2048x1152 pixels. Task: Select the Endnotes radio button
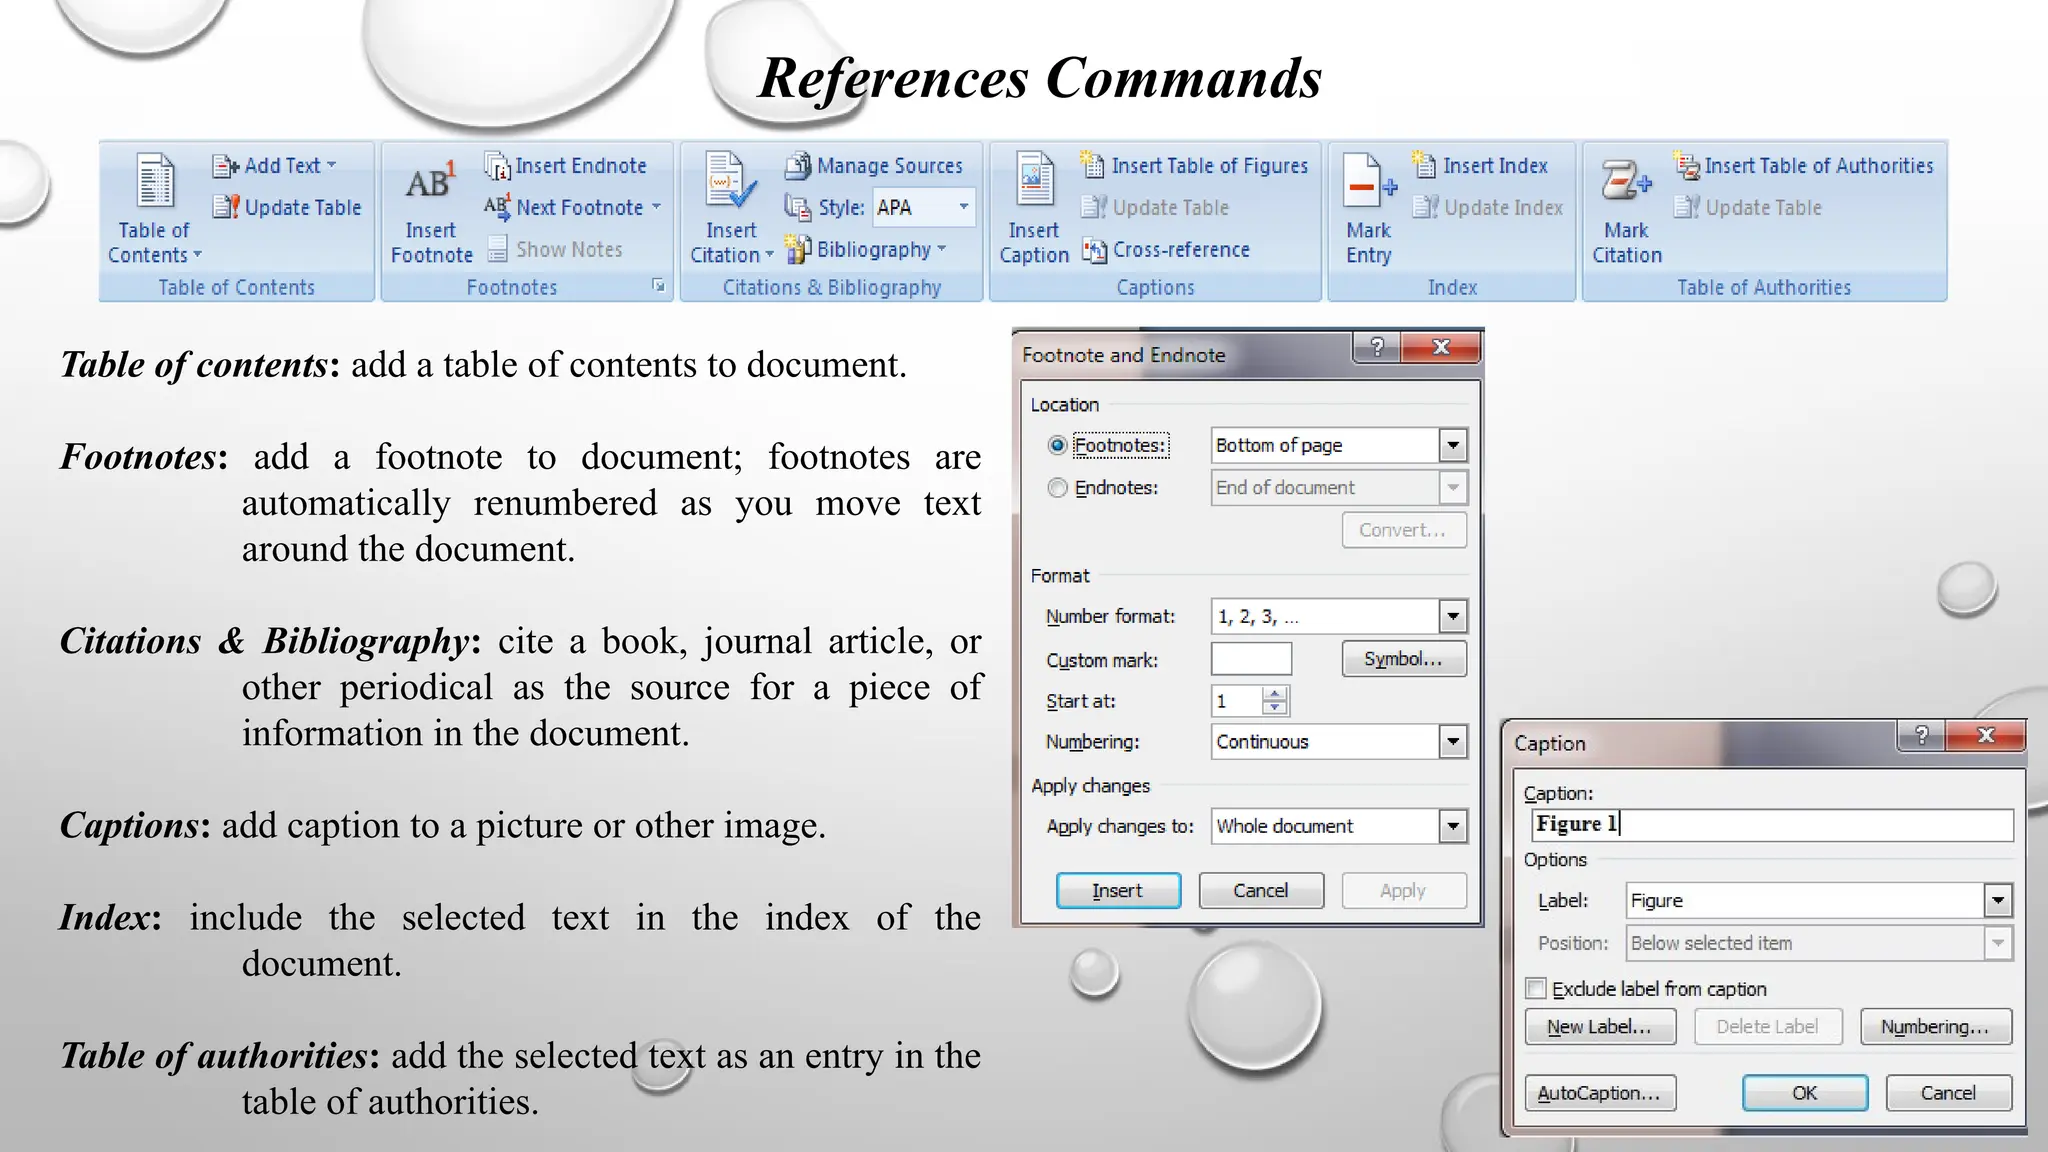1057,487
